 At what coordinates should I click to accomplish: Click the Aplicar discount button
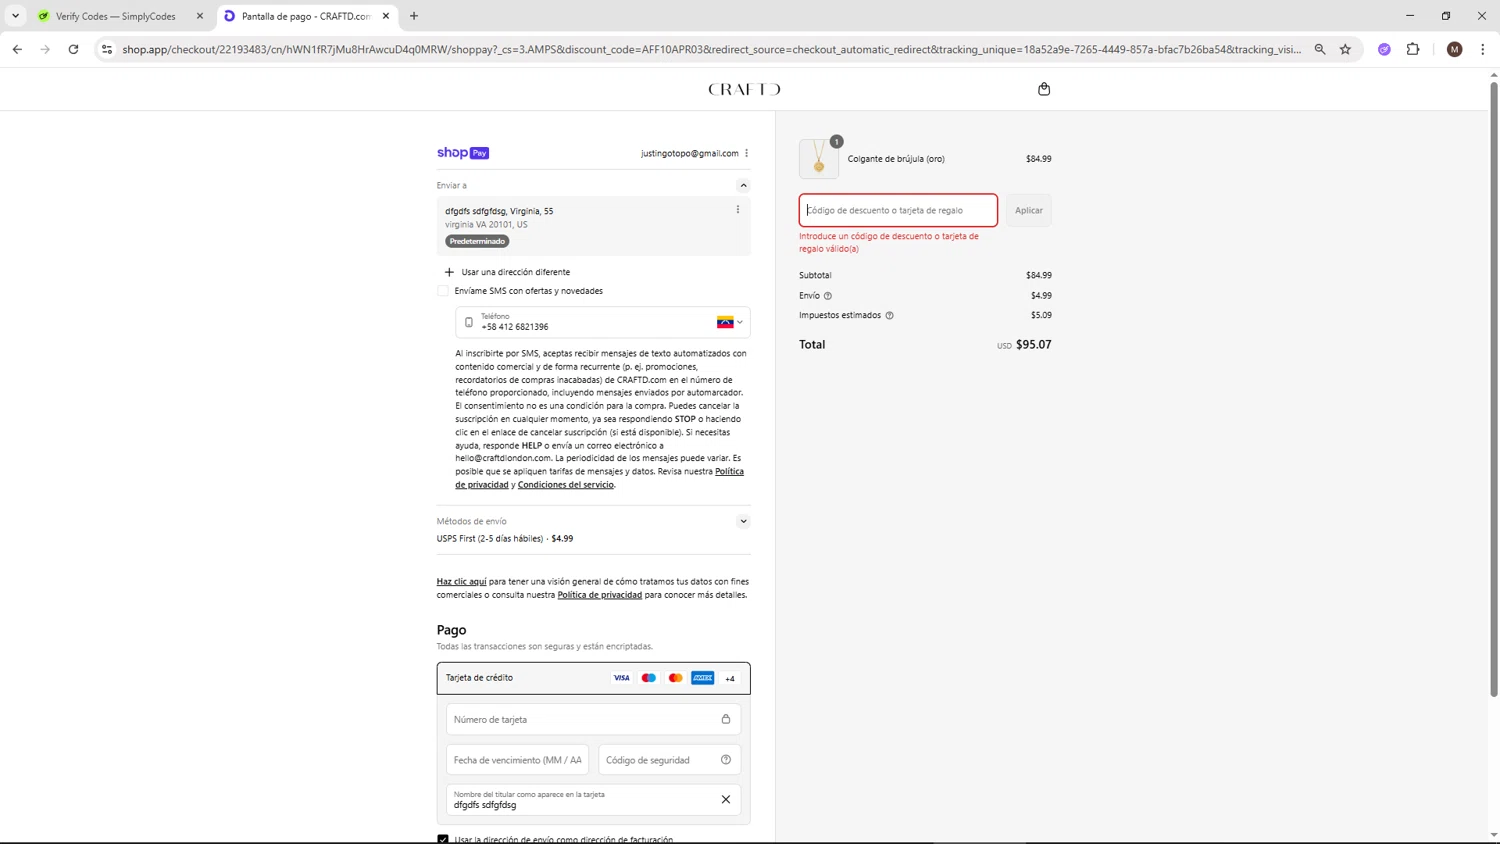1028,210
